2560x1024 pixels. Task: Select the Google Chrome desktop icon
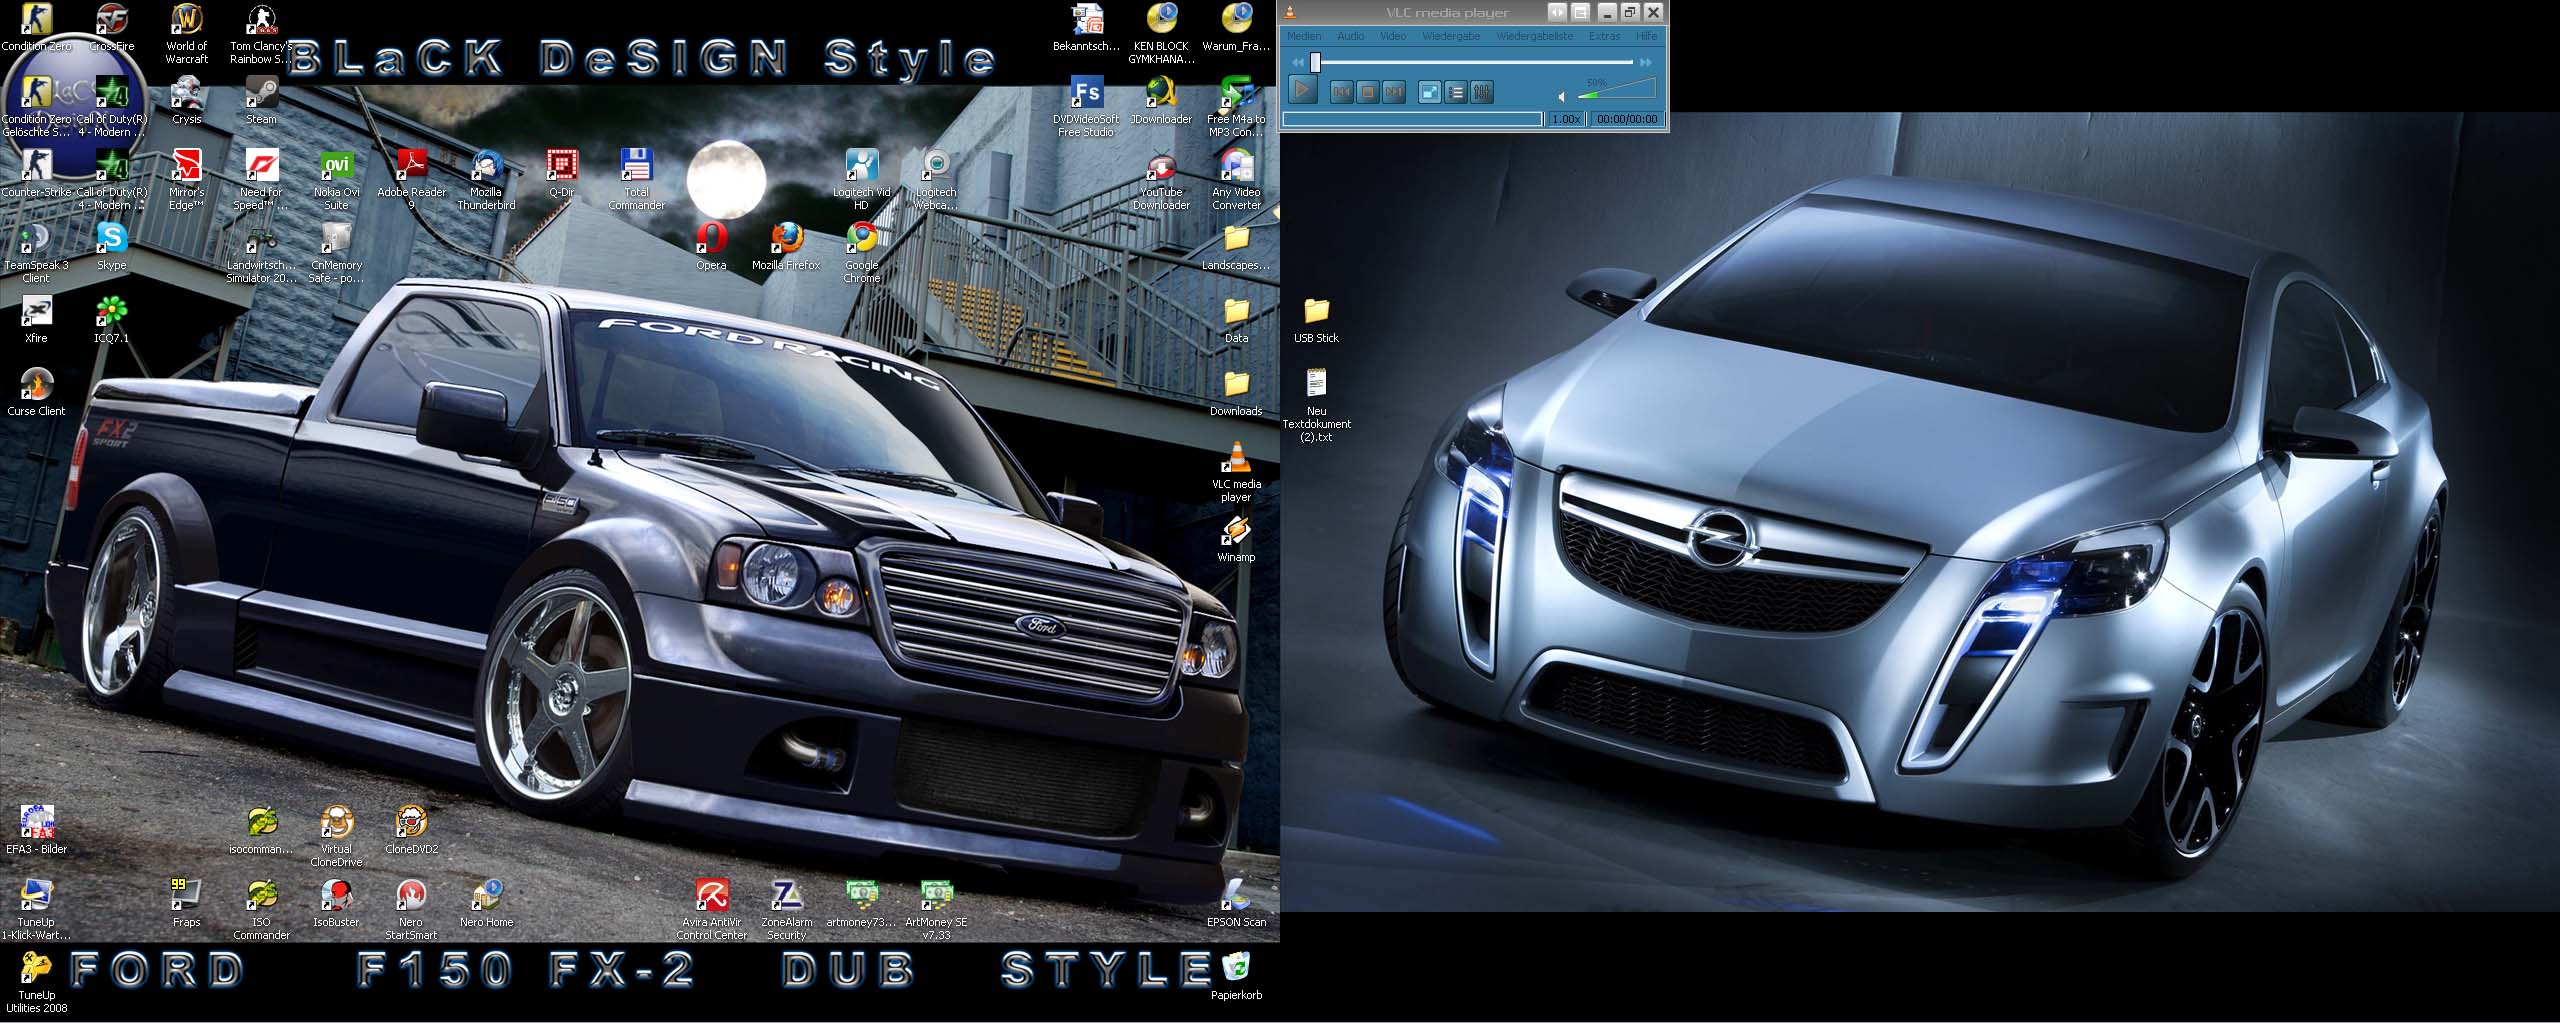point(861,240)
